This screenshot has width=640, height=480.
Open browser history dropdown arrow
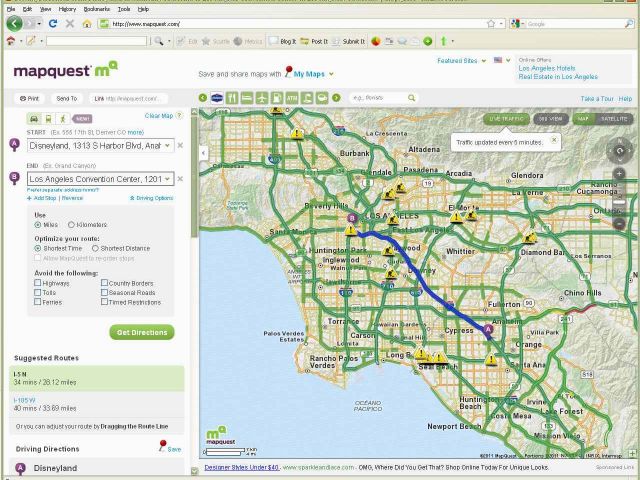pyautogui.click(x=39, y=24)
